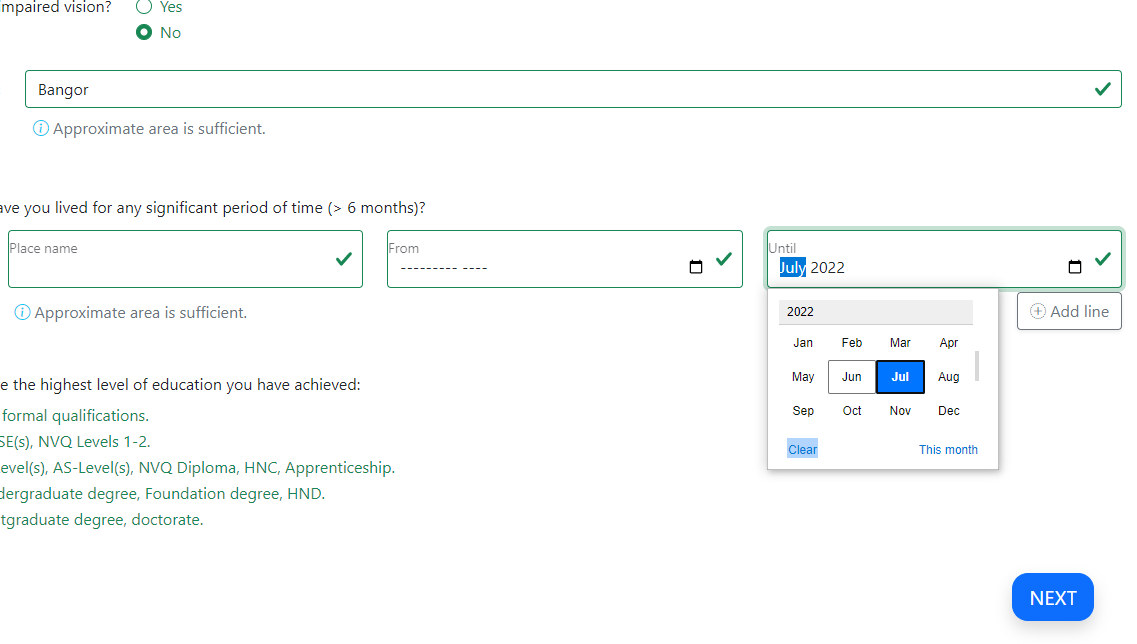Screen dimensions: 1137x644
Task: Select Jun in month picker
Action: coord(851,377)
